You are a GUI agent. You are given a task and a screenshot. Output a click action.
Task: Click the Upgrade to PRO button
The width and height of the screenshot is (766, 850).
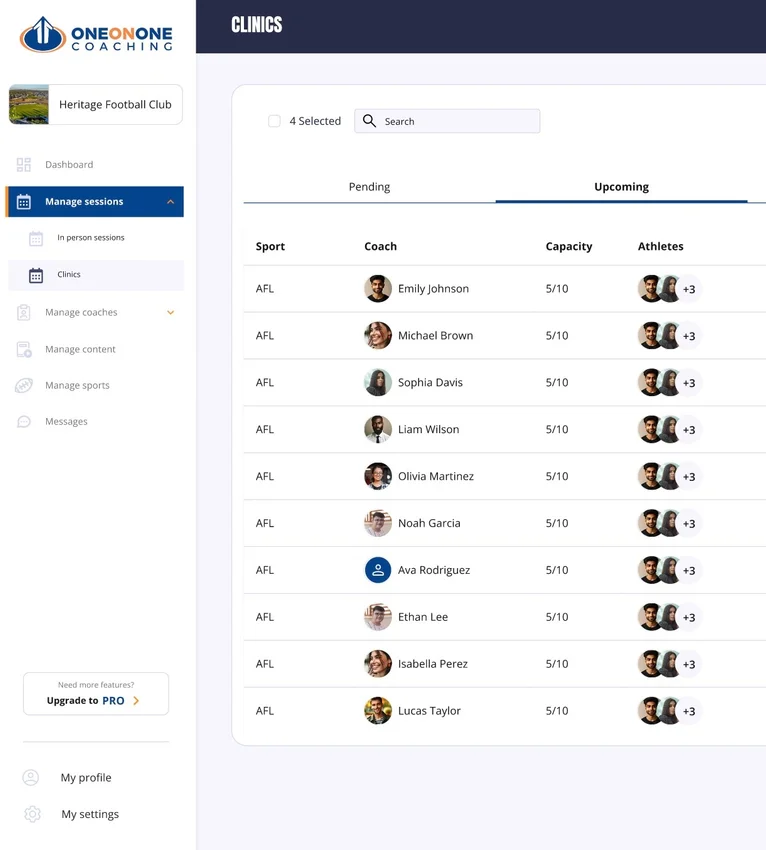coord(96,694)
